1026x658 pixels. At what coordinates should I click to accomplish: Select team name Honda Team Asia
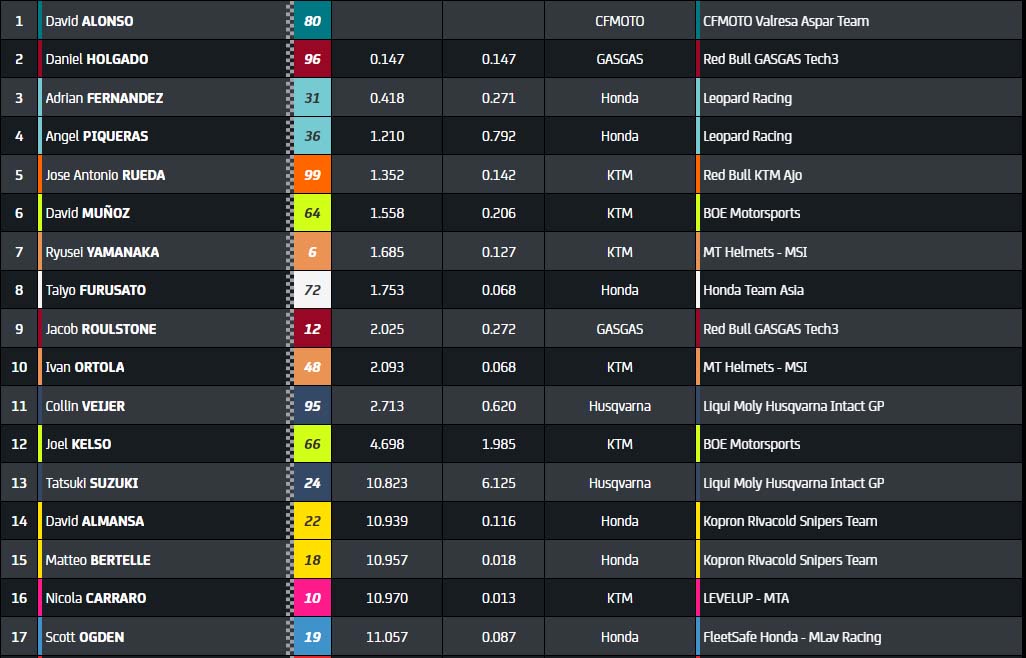tap(753, 290)
